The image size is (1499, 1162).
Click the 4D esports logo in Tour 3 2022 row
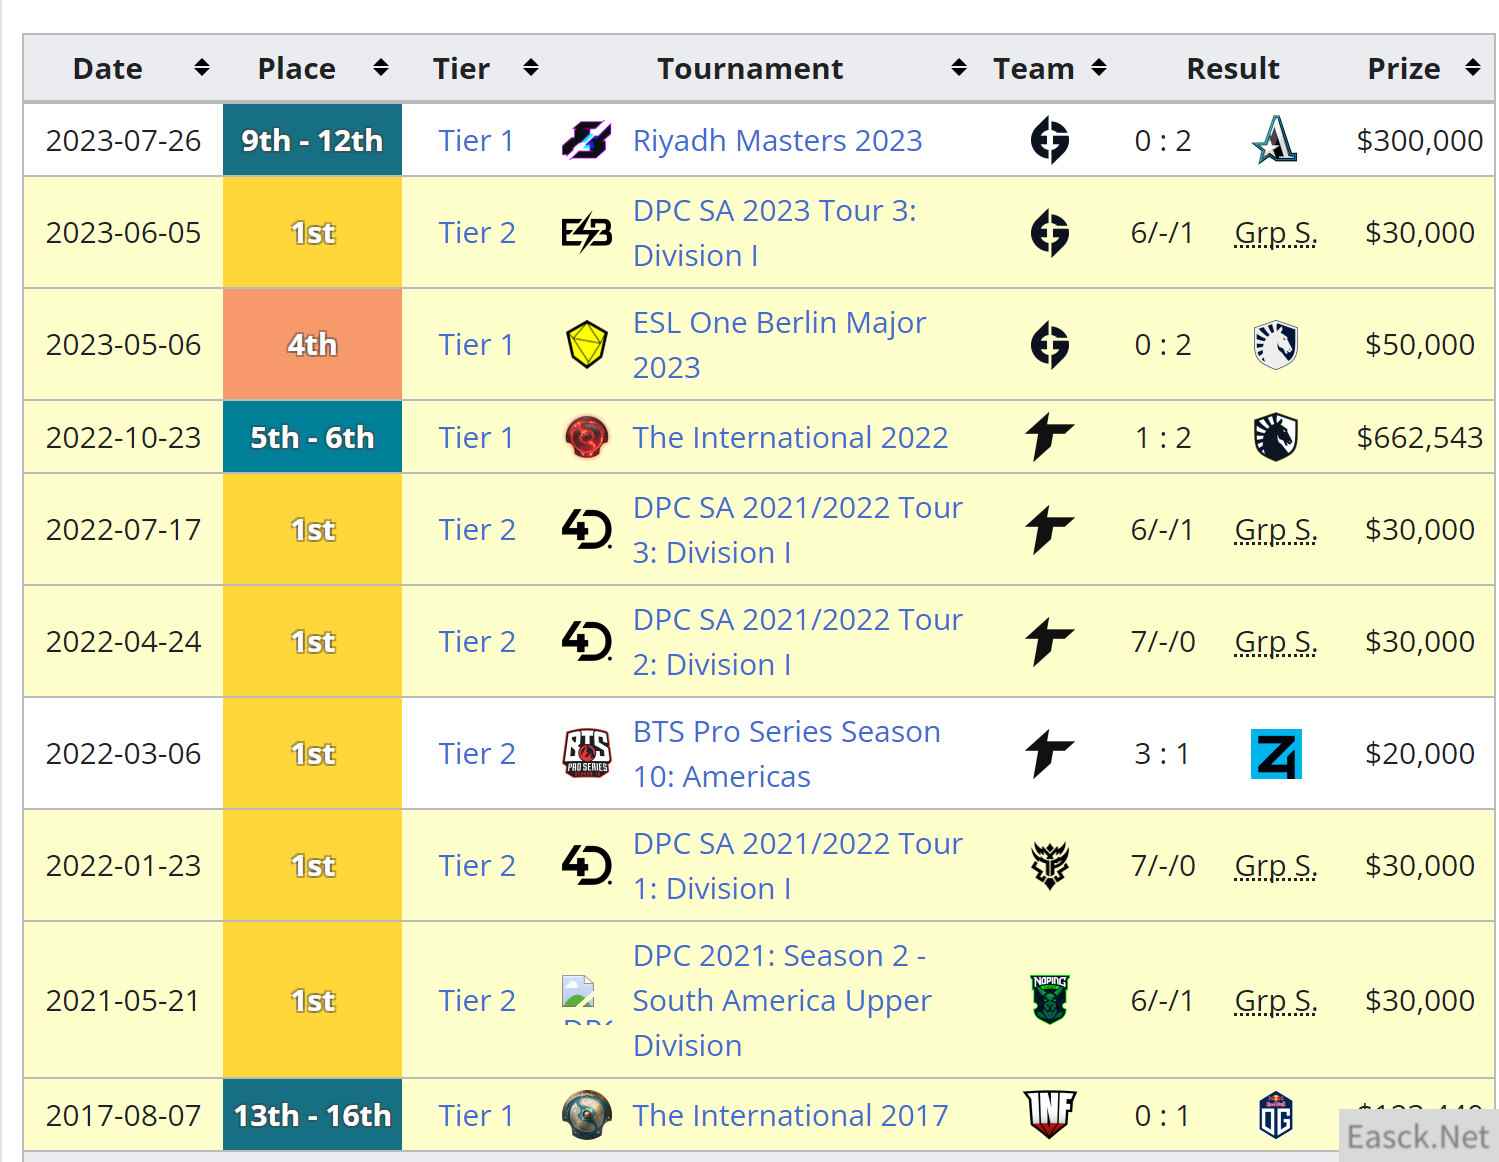tap(586, 529)
